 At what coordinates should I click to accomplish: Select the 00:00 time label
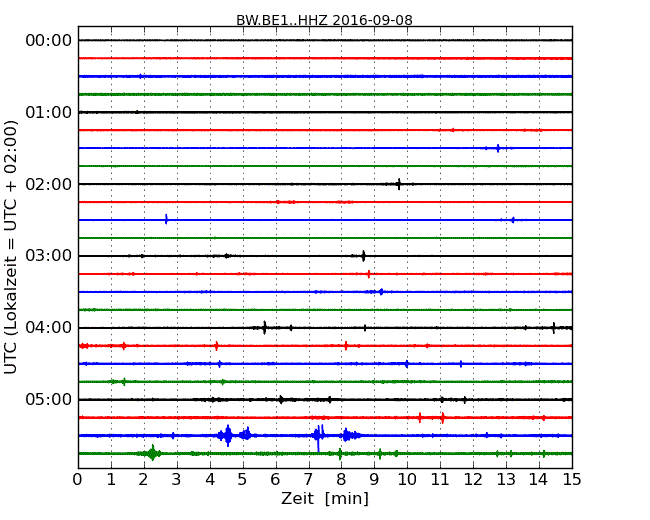[49, 41]
